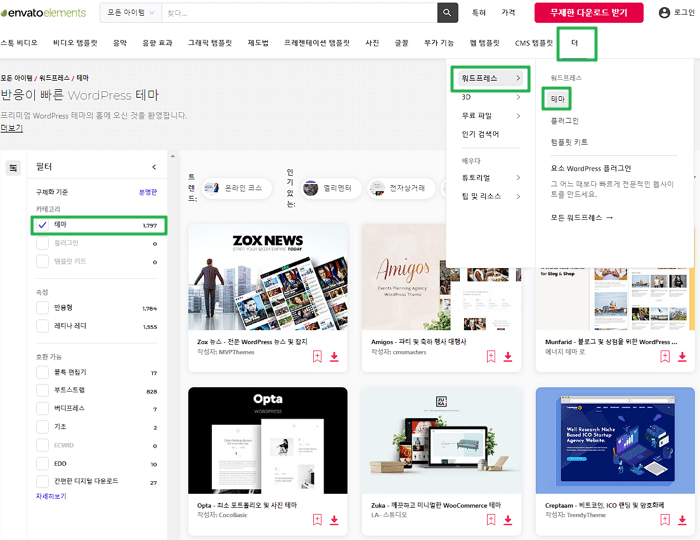
Task: Click the 무제한 다운로드 받기 button
Action: pos(589,13)
